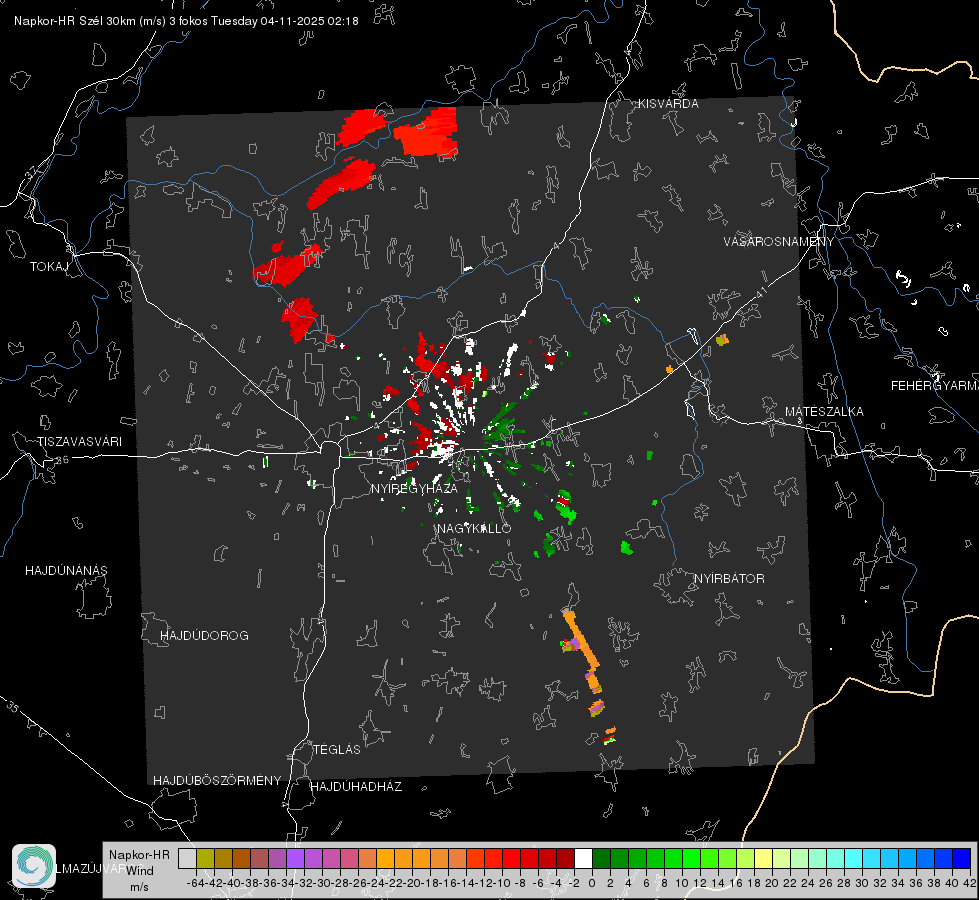This screenshot has height=900, width=979.
Task: Click the dark green legend swatch between 0 and 2
Action: click(x=601, y=859)
